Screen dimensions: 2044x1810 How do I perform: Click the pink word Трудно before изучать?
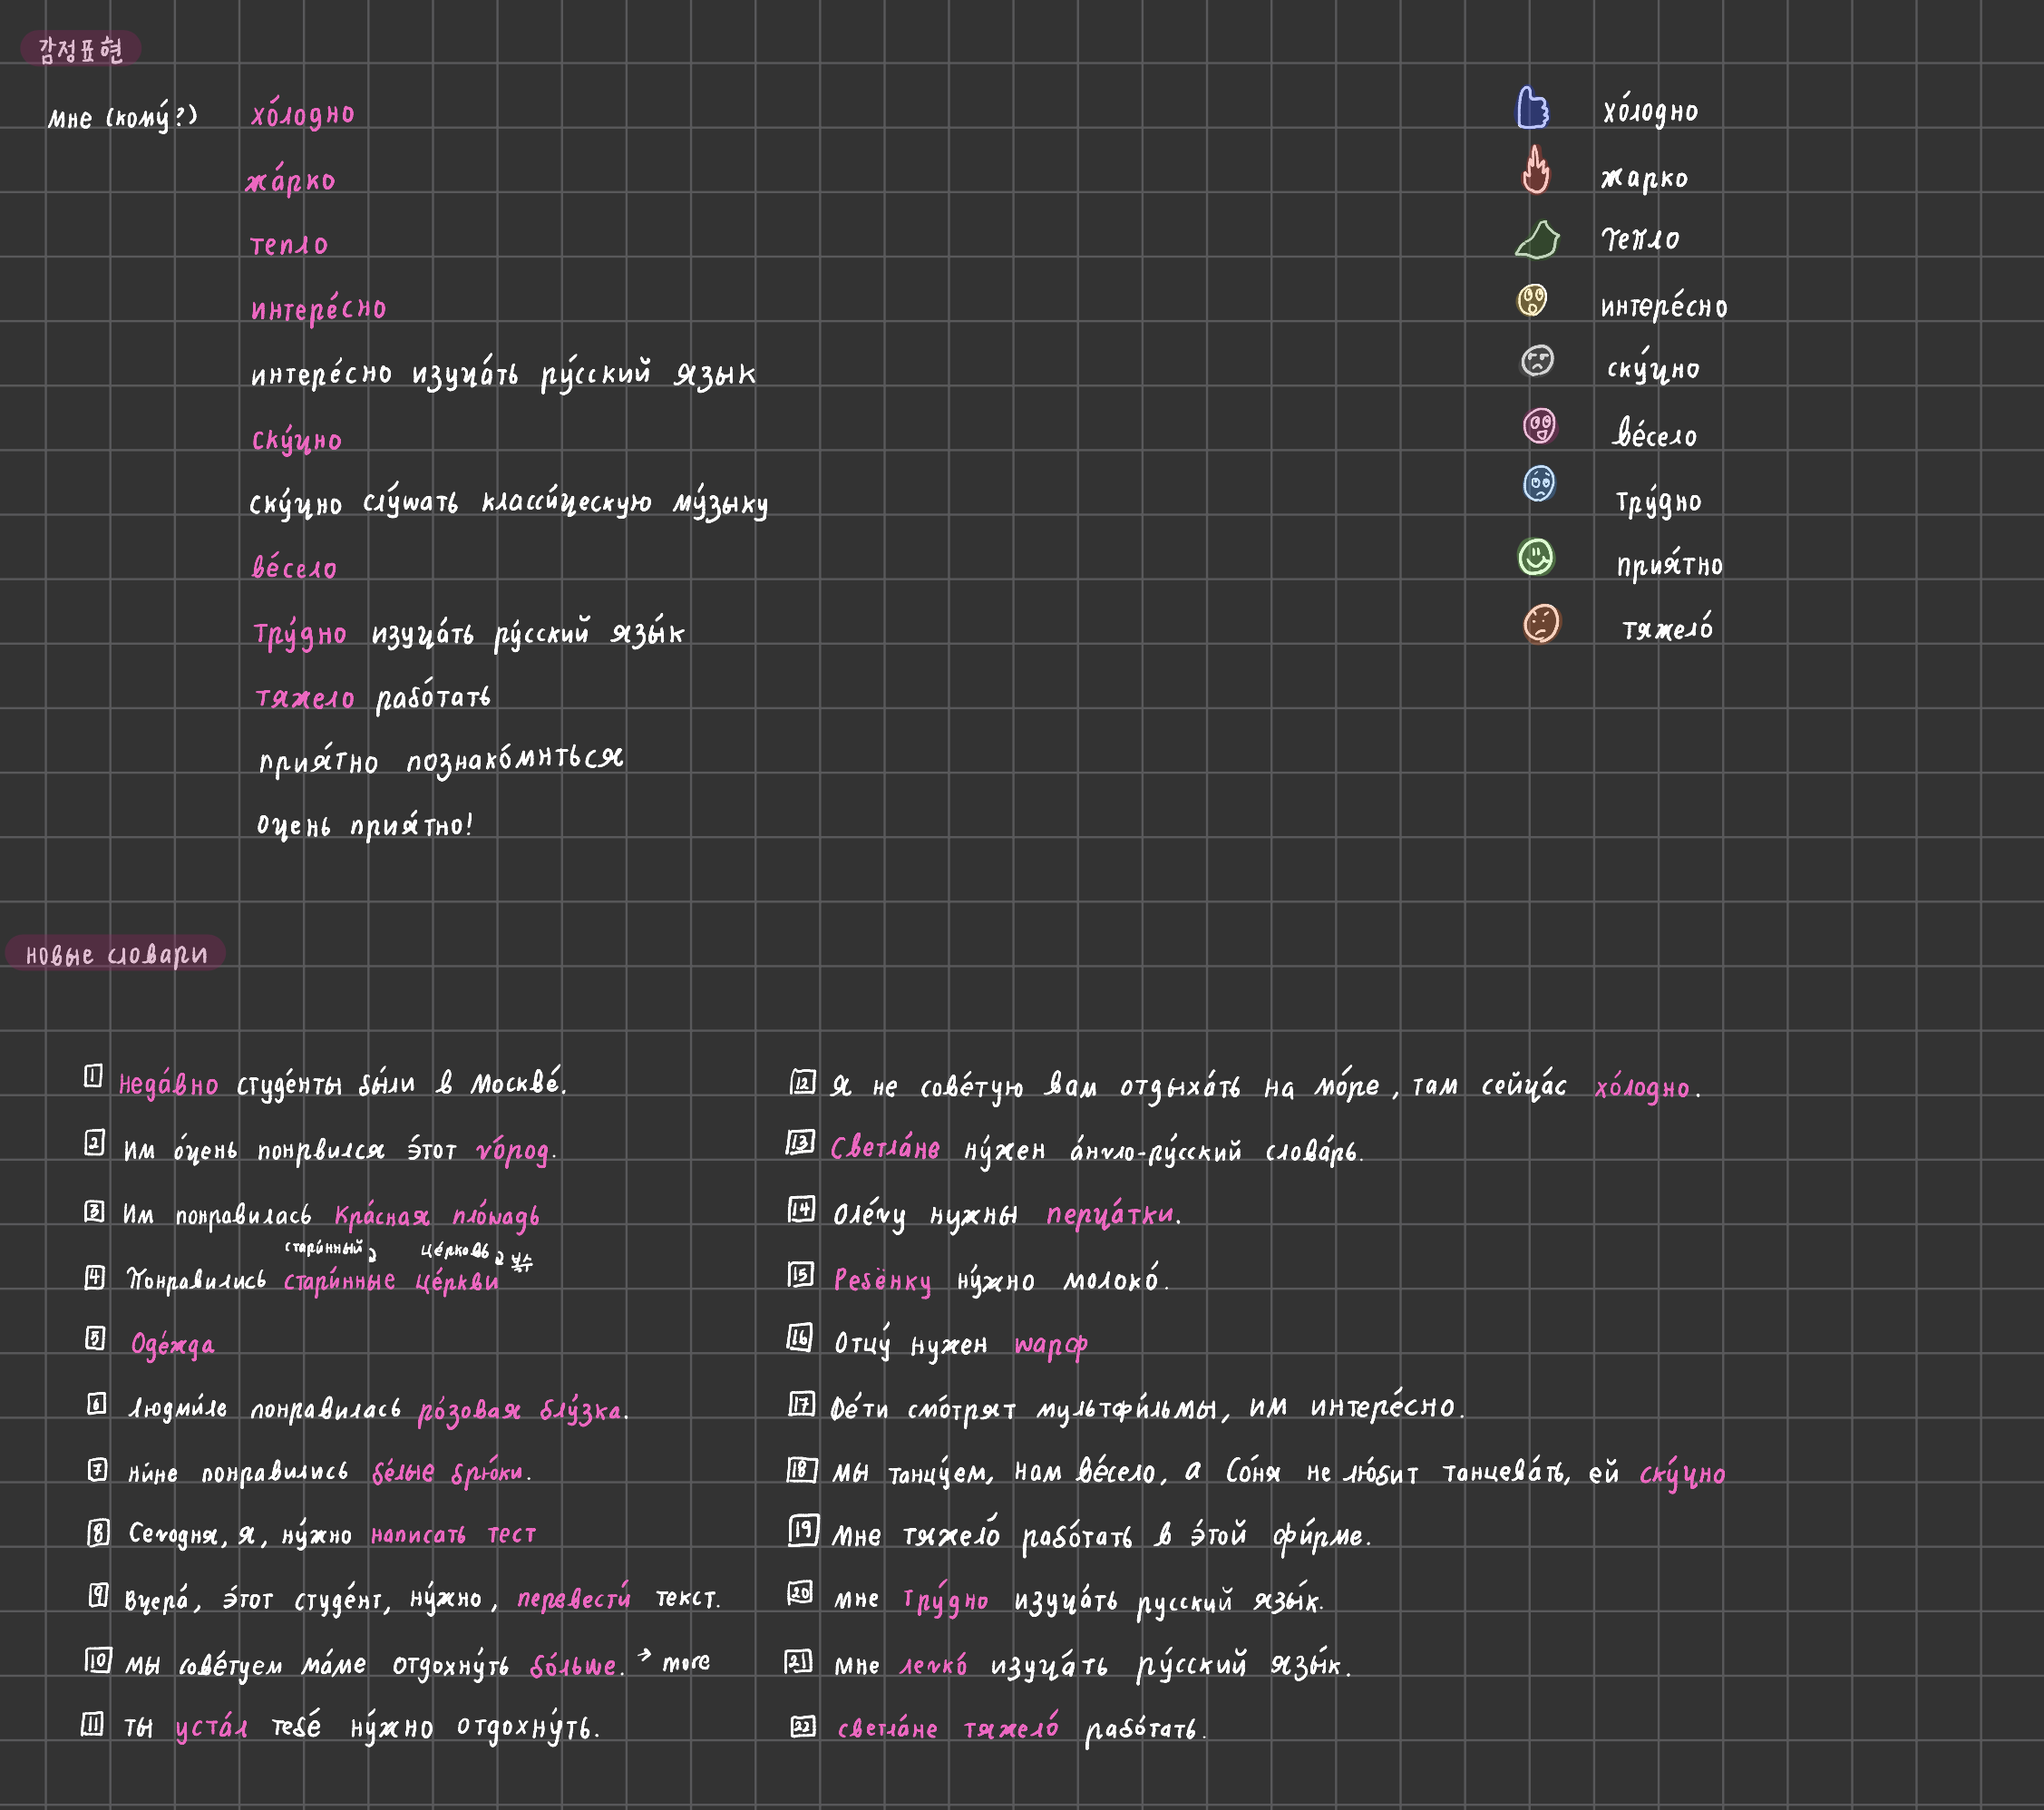tap(300, 634)
